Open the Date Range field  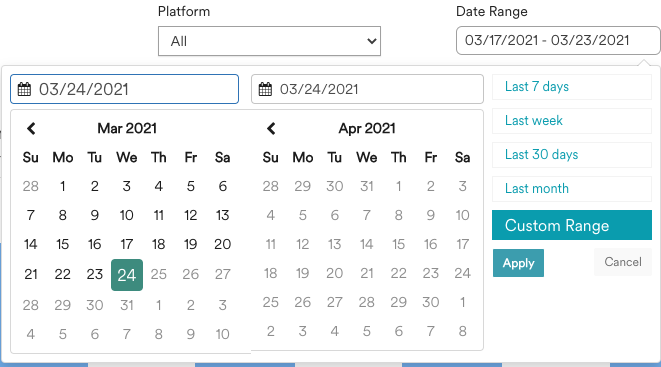[x=558, y=40]
